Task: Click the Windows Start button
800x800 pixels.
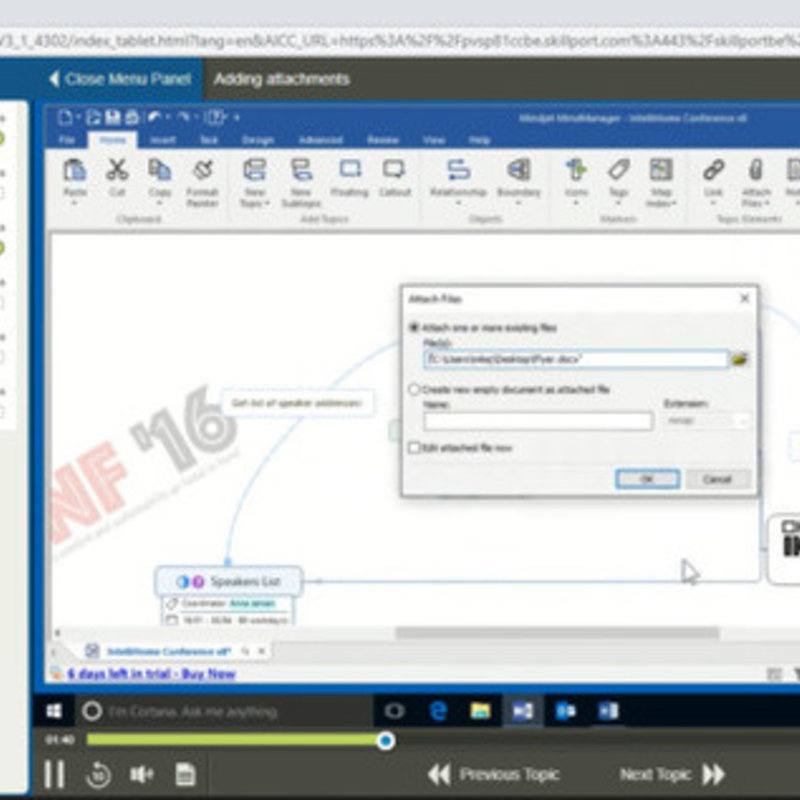Action: pos(54,711)
